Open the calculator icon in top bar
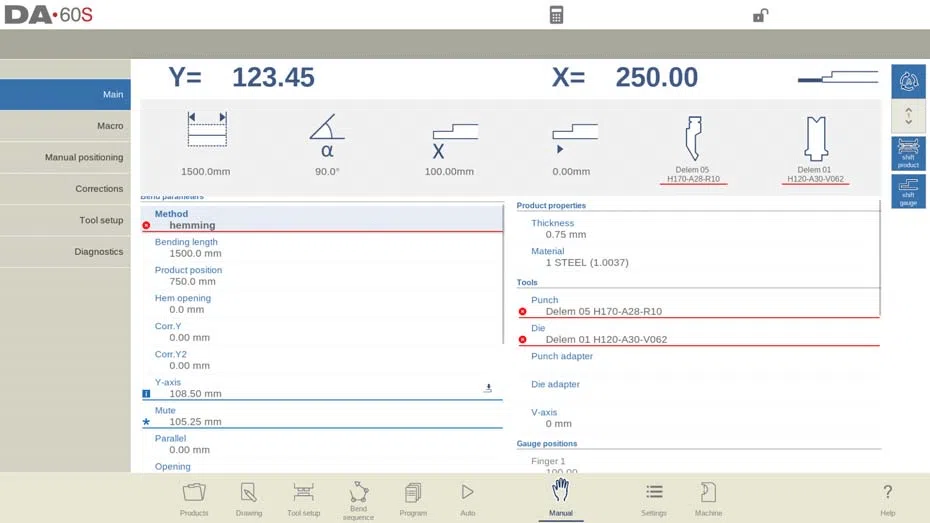 tap(556, 15)
